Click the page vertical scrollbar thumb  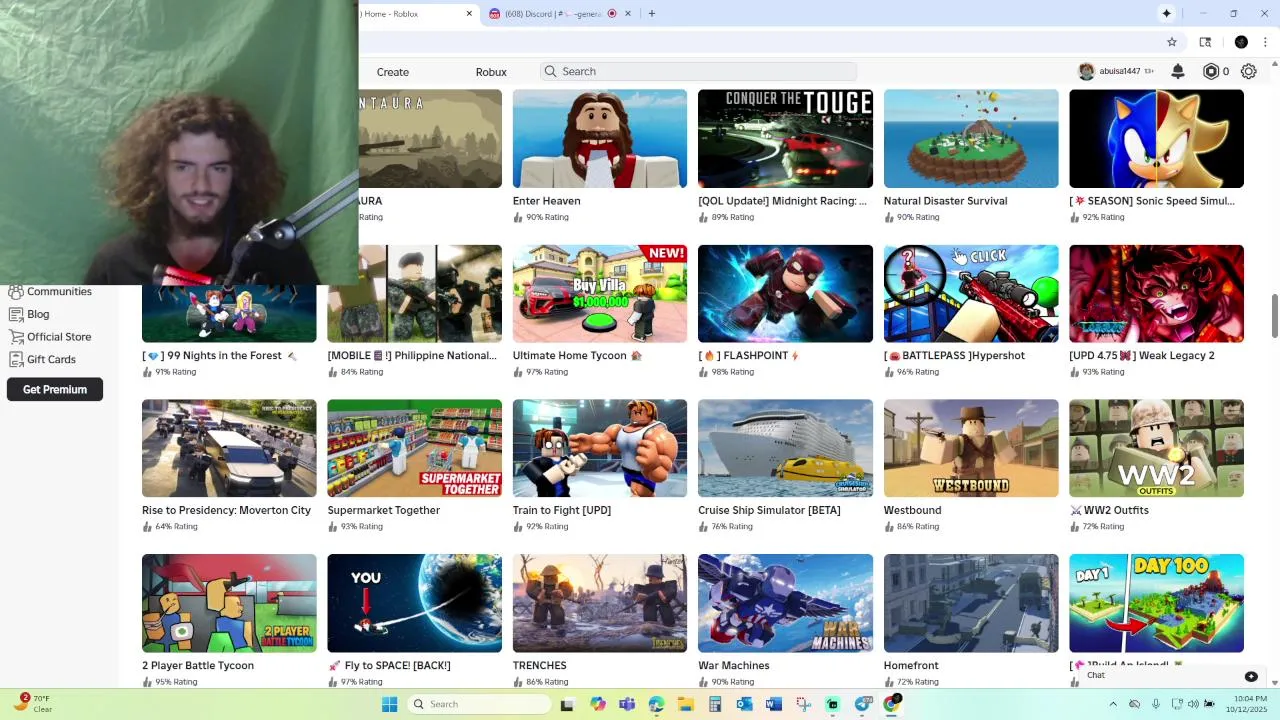click(x=1274, y=316)
